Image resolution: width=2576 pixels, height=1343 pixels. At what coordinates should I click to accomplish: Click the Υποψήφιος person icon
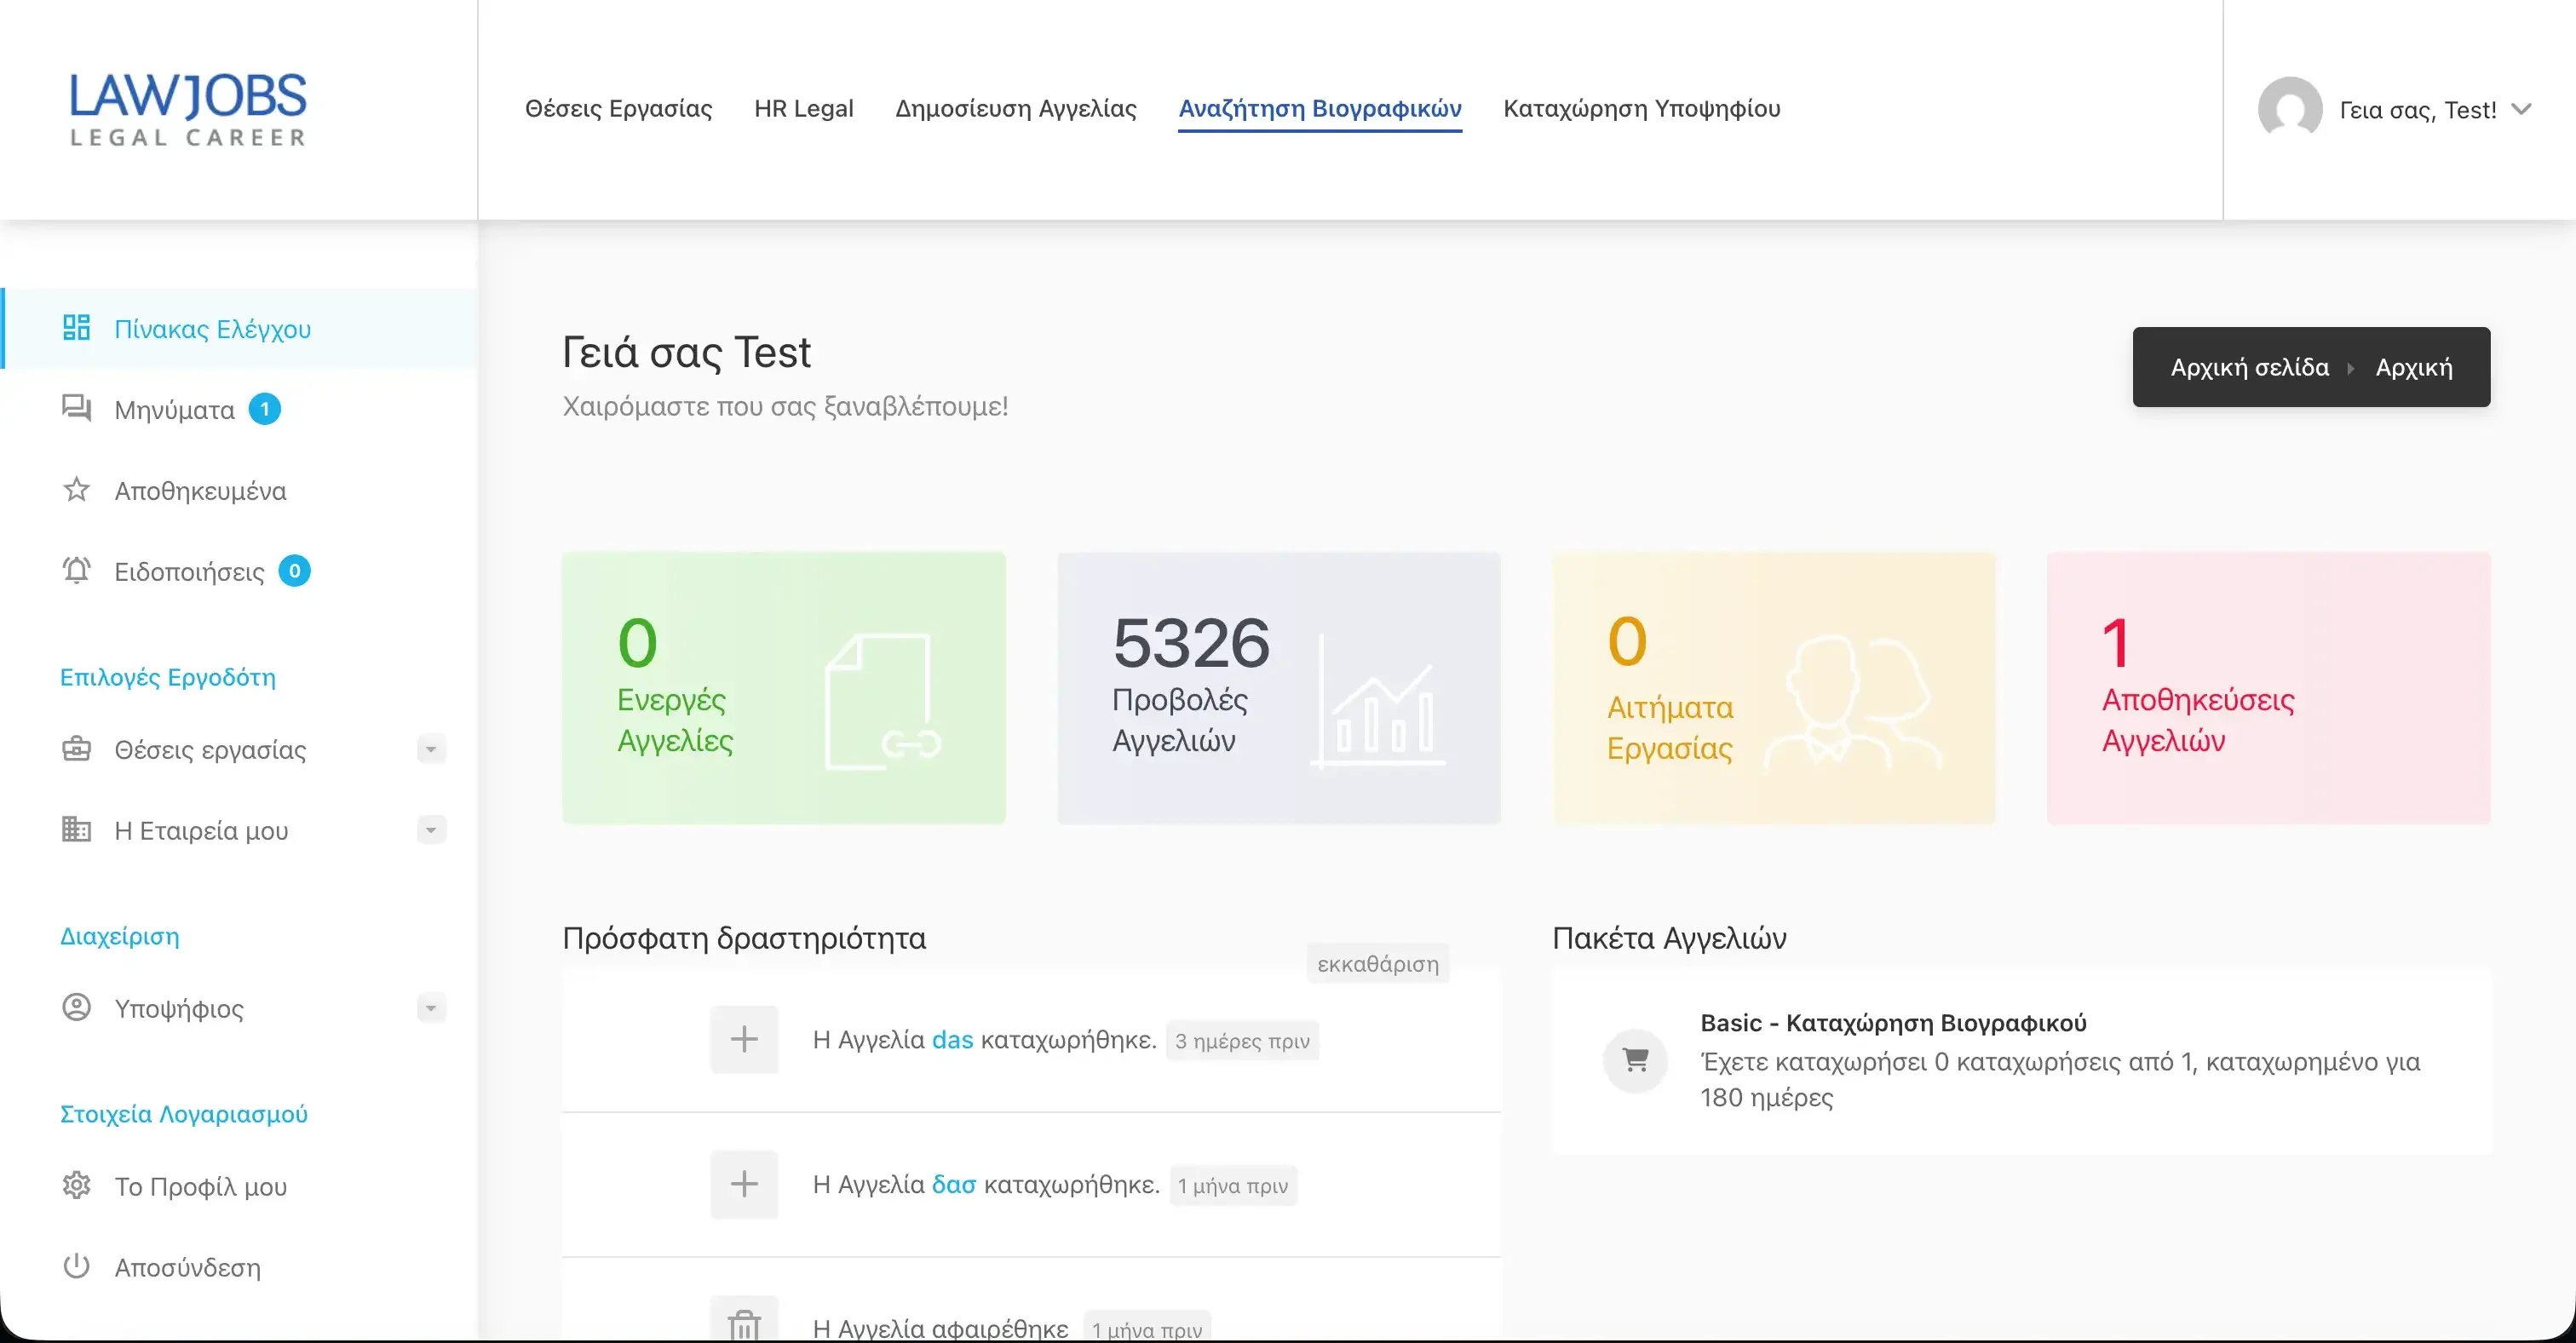tap(76, 1007)
